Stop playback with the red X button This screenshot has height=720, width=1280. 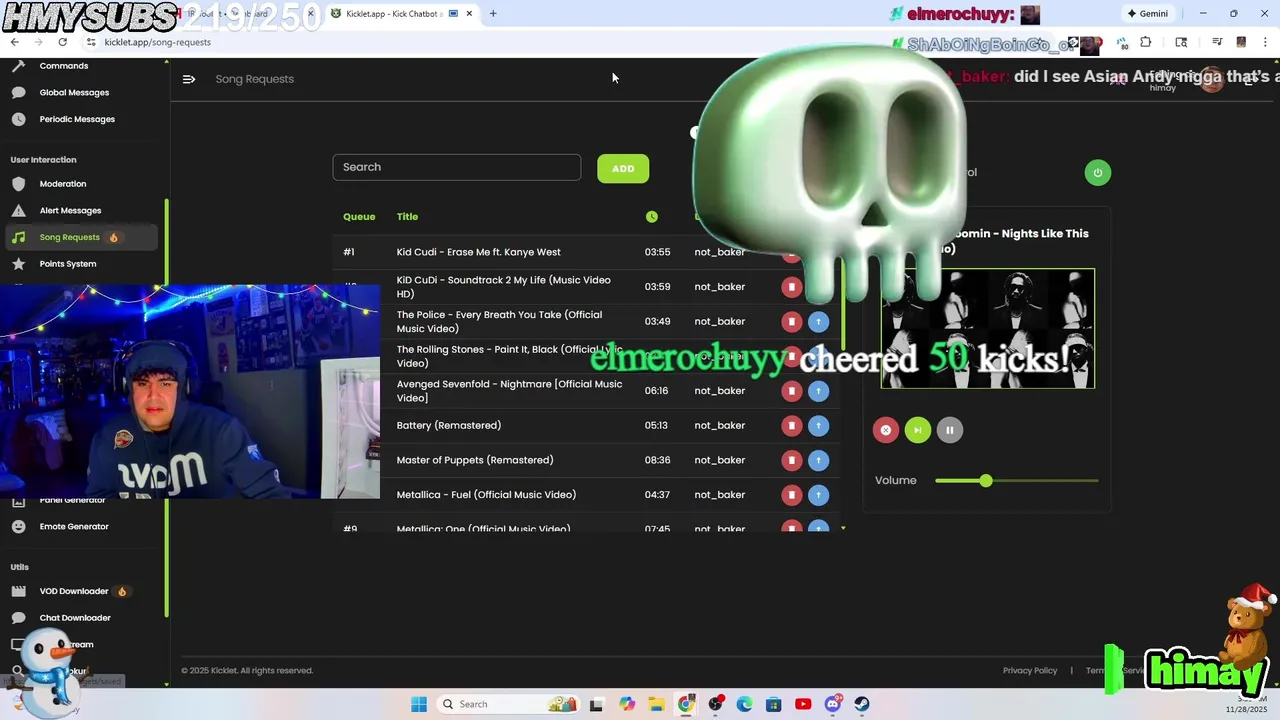pyautogui.click(x=885, y=430)
